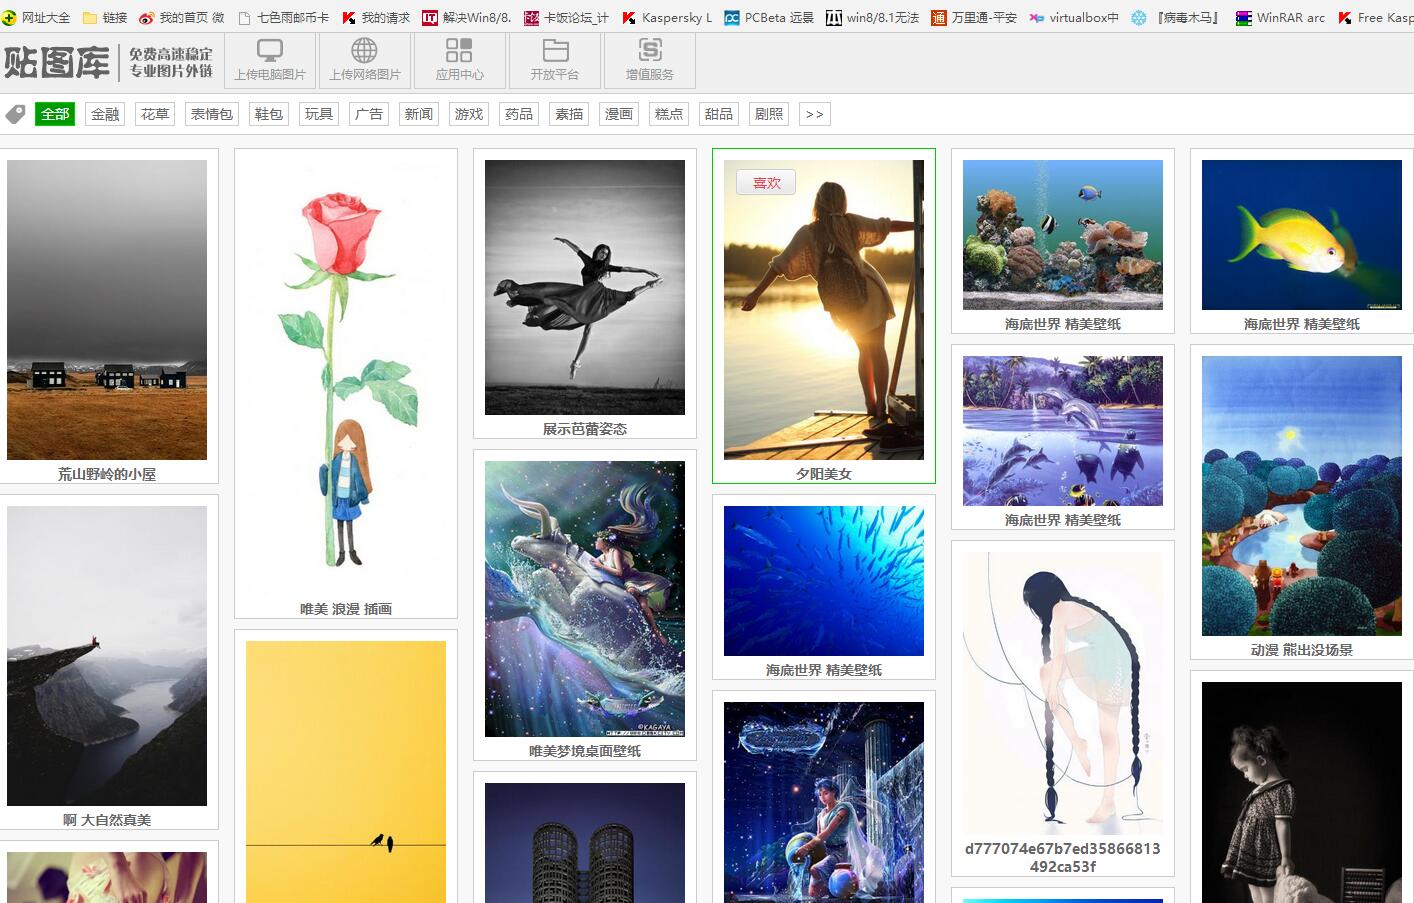Select the 金融 category tag

coord(105,114)
